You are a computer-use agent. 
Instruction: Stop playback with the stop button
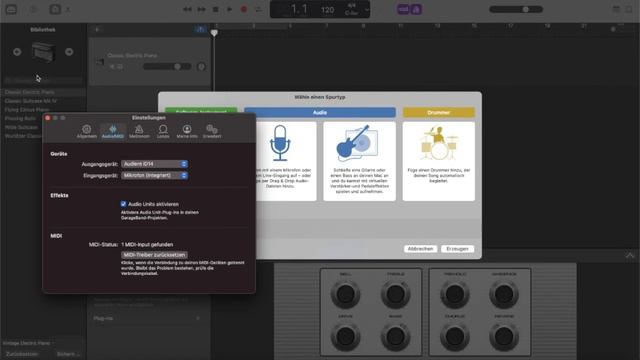tap(216, 9)
